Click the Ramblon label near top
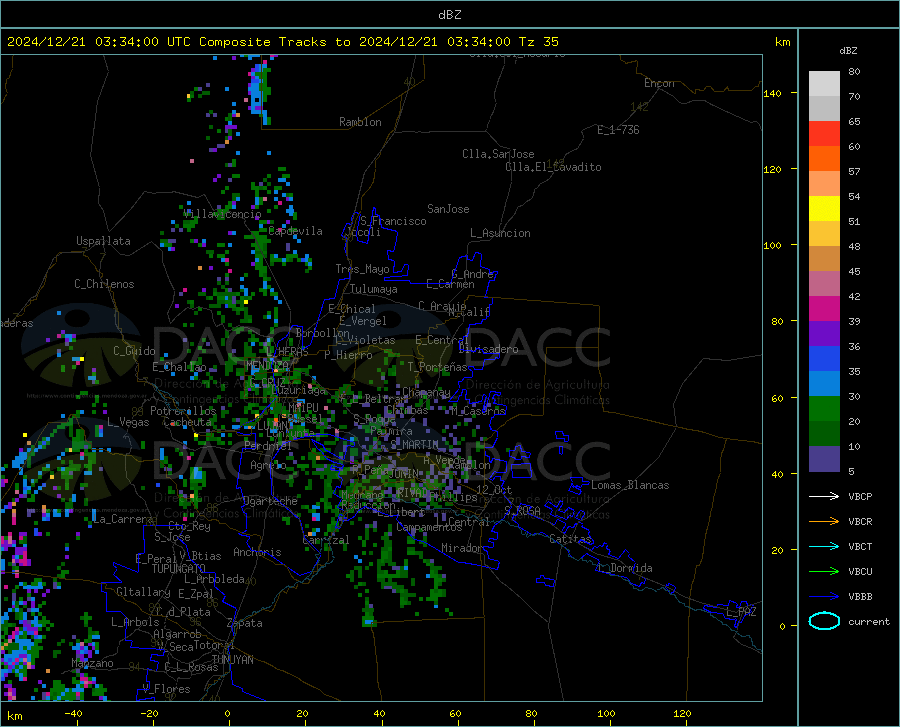Screen dimensions: 900x727 point(360,122)
